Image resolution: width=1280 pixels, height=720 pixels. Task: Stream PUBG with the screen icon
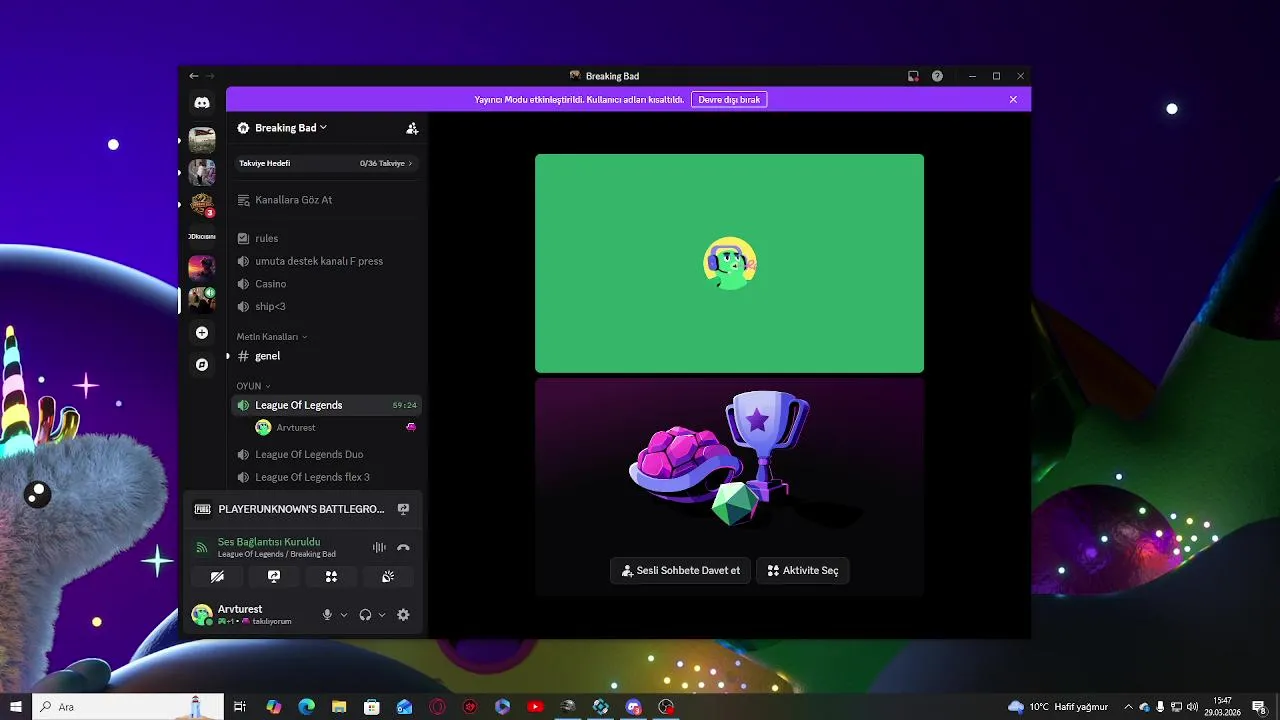coord(403,509)
